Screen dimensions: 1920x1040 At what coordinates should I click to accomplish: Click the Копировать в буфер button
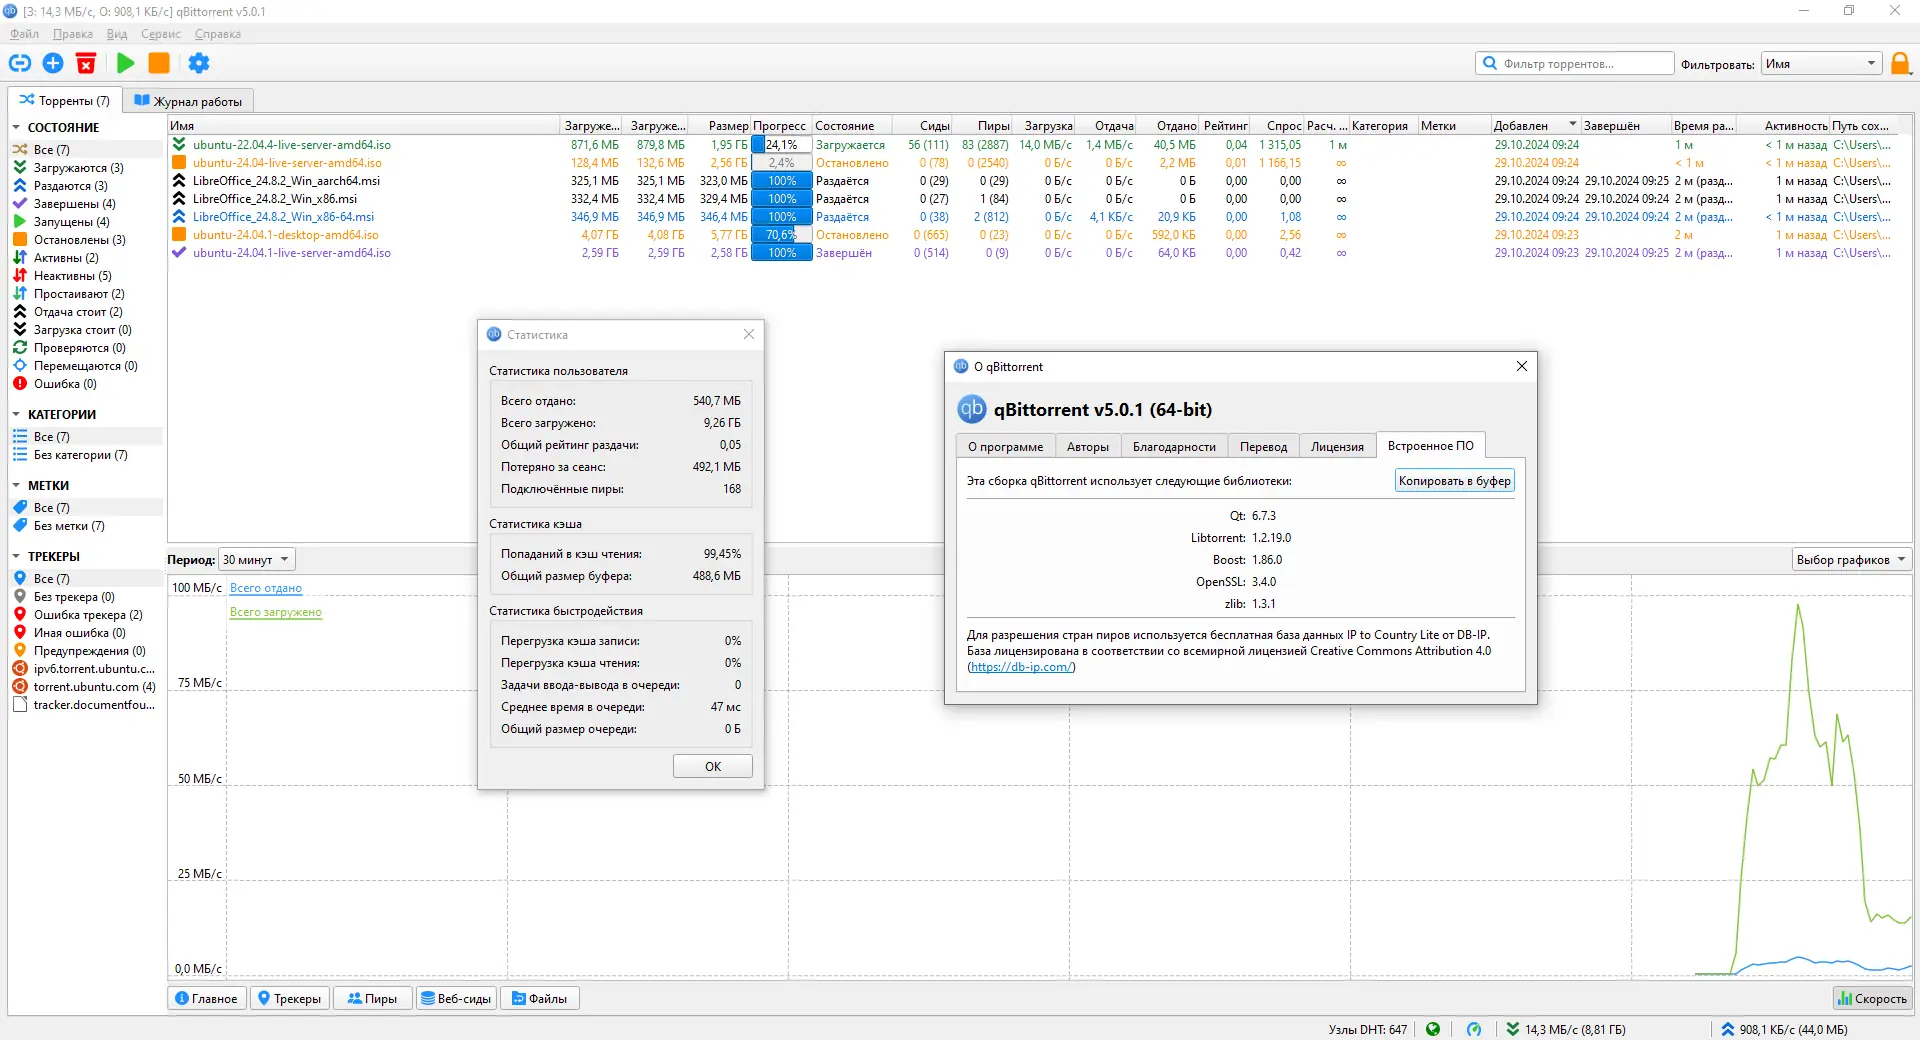(1455, 481)
